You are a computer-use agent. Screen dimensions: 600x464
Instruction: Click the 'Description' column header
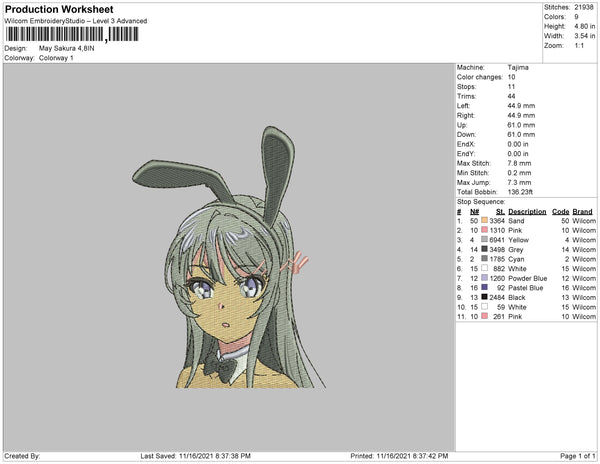point(527,212)
